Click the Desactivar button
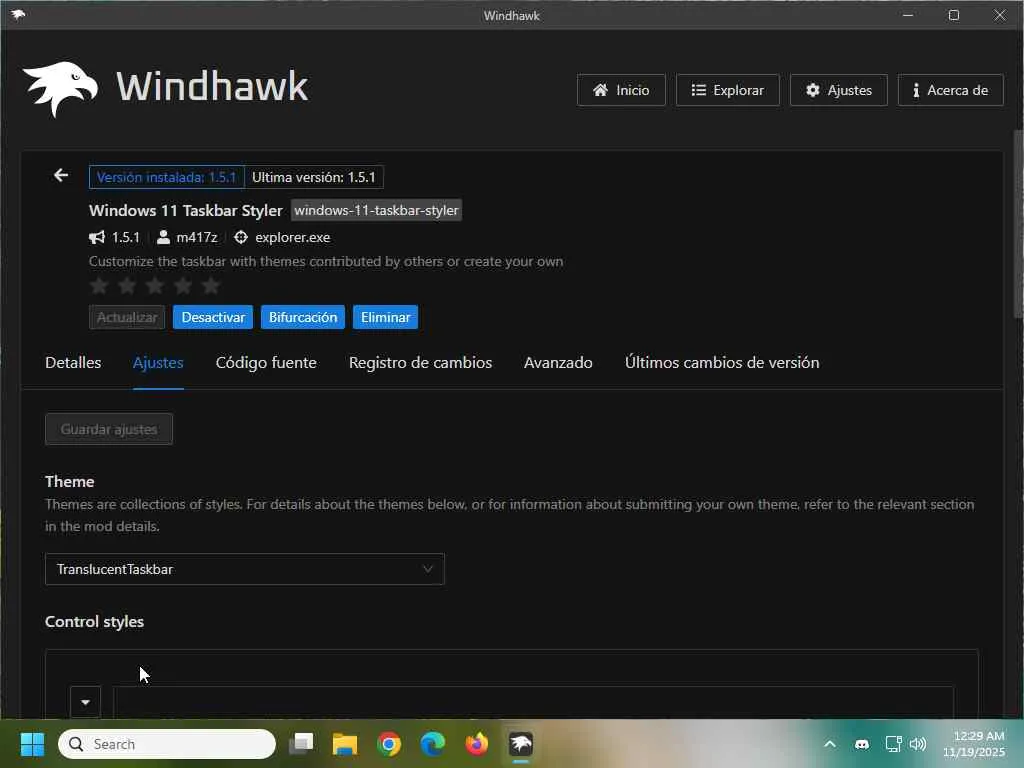 (x=213, y=317)
